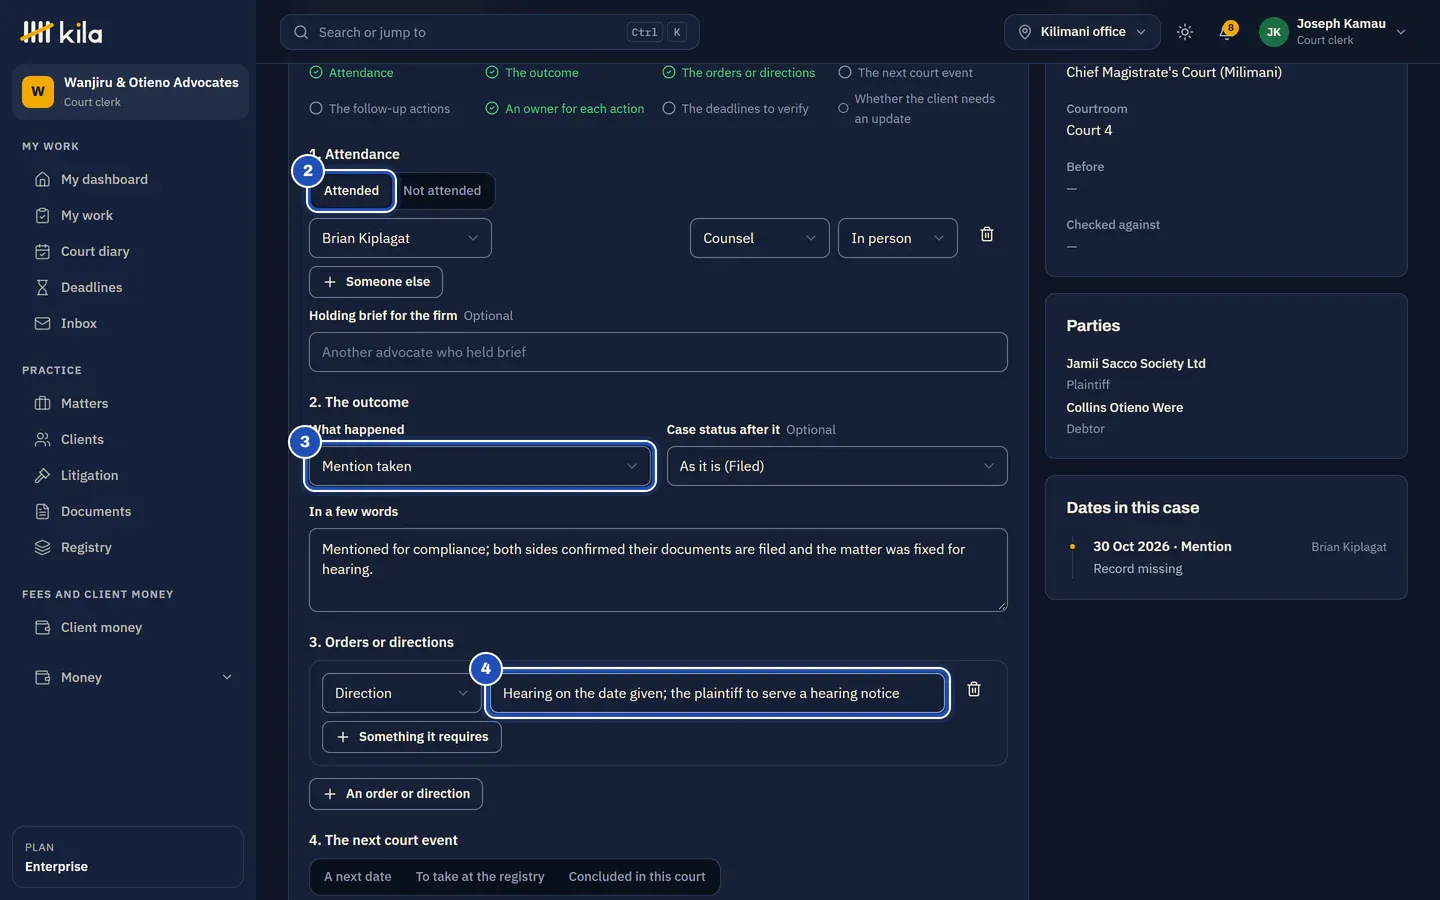Screen dimensions: 1440x900
Task: Open the Counsel role dropdown
Action: [760, 238]
